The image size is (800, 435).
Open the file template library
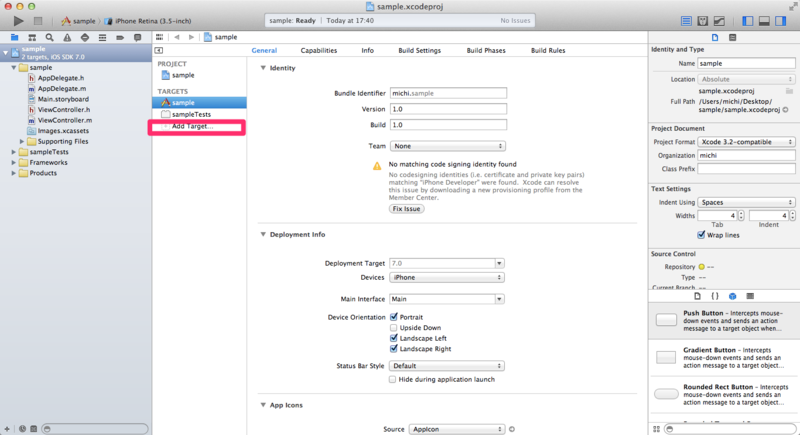(697, 296)
